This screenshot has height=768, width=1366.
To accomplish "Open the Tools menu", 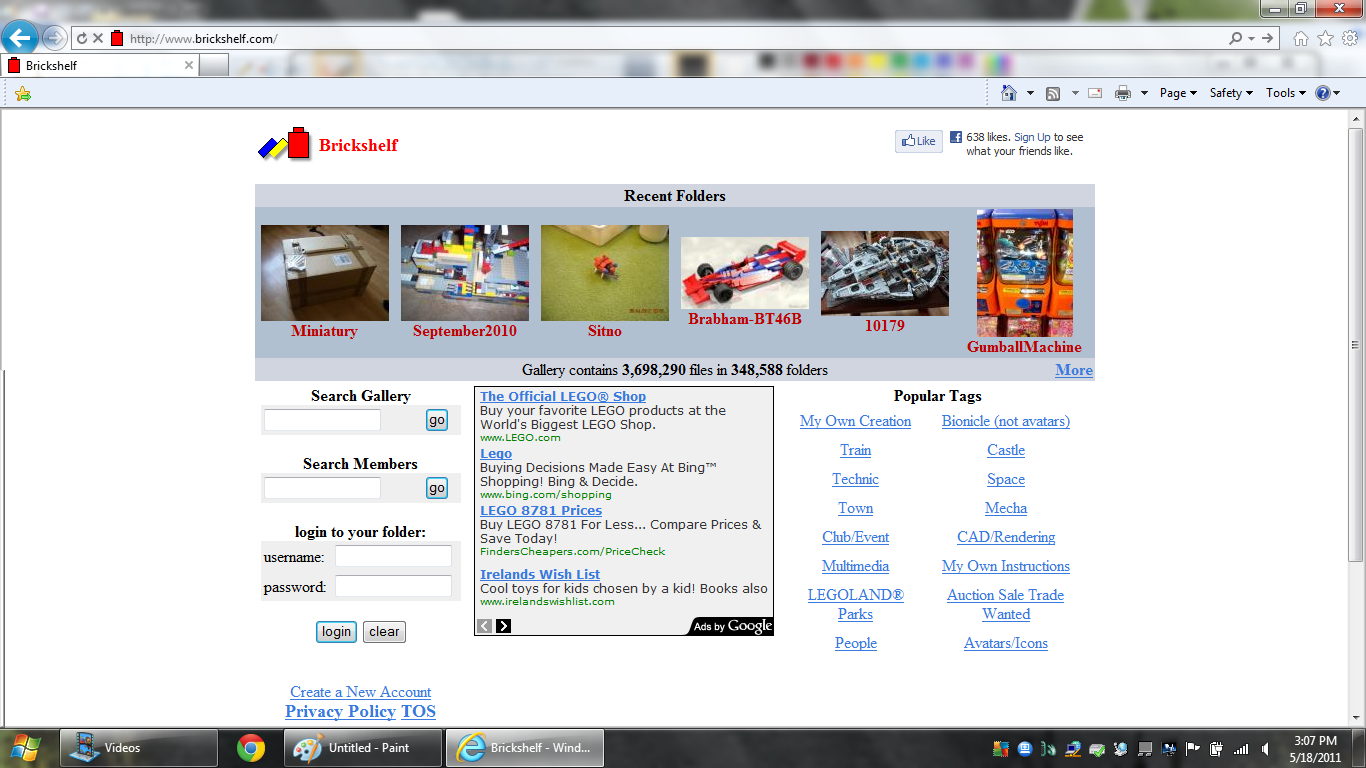I will tap(1286, 93).
